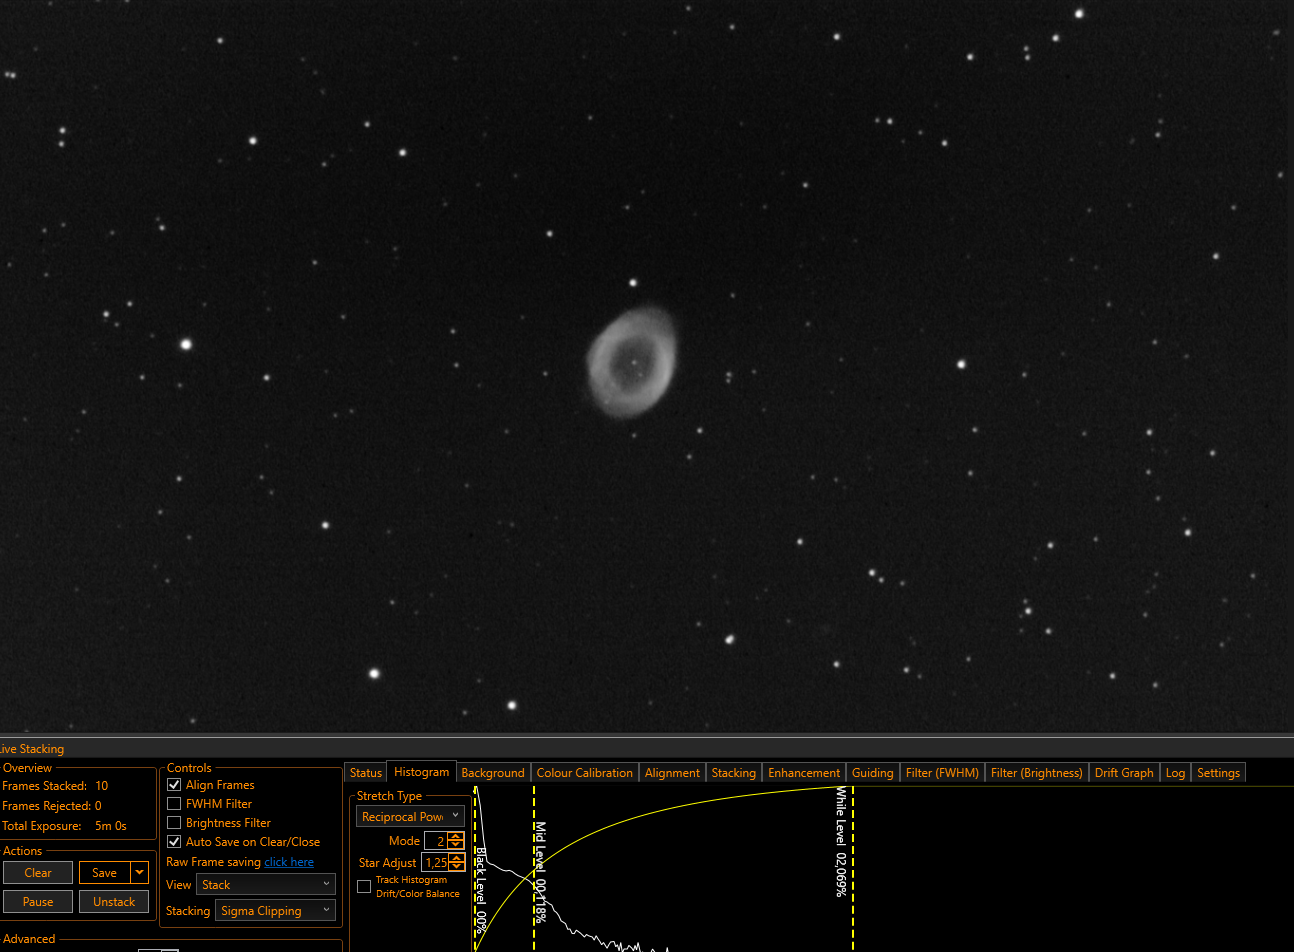Select the White Level histogram marker line

point(853,868)
